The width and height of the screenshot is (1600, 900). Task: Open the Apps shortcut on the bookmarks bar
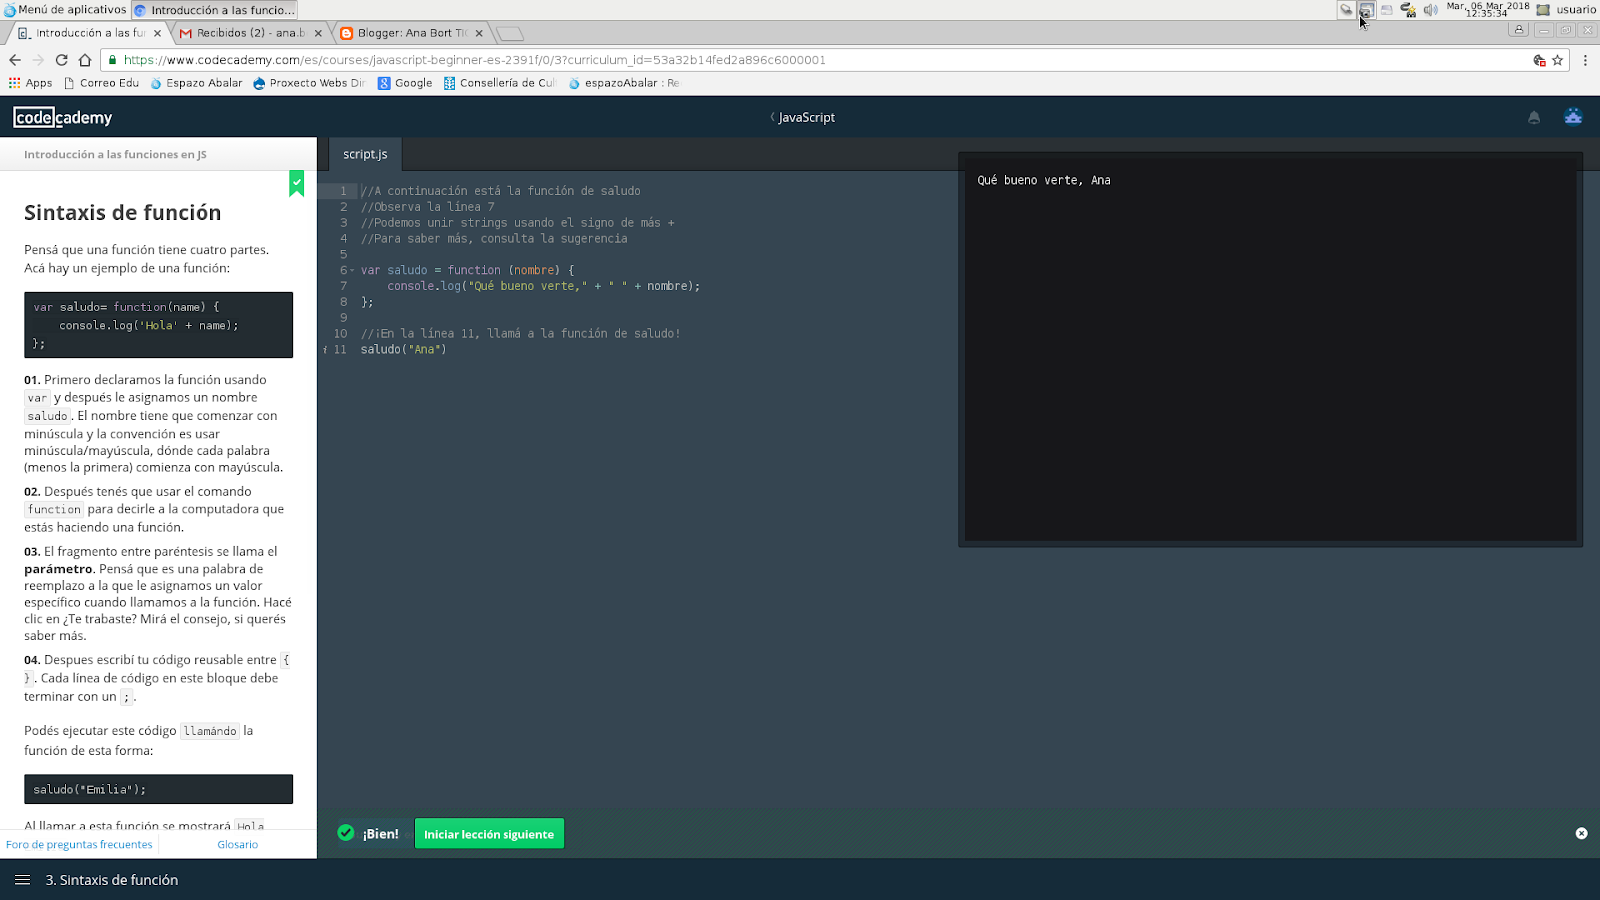click(31, 83)
